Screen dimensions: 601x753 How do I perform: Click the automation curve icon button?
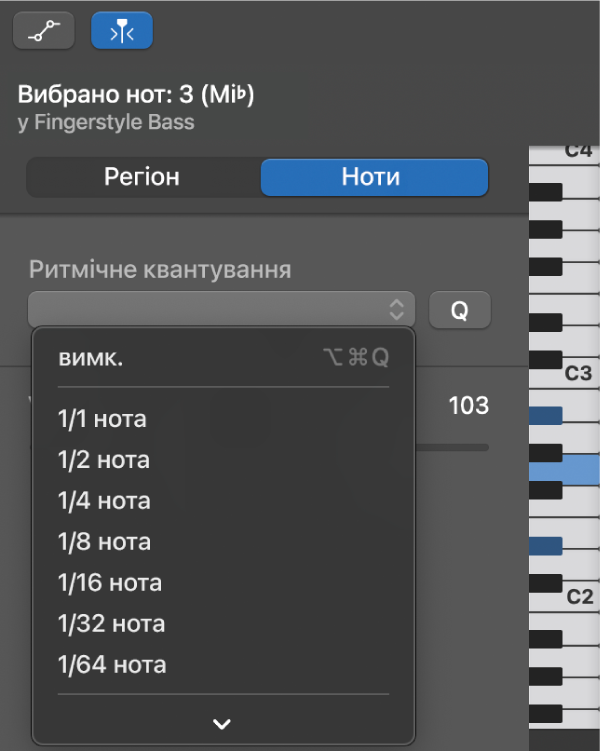(x=44, y=31)
